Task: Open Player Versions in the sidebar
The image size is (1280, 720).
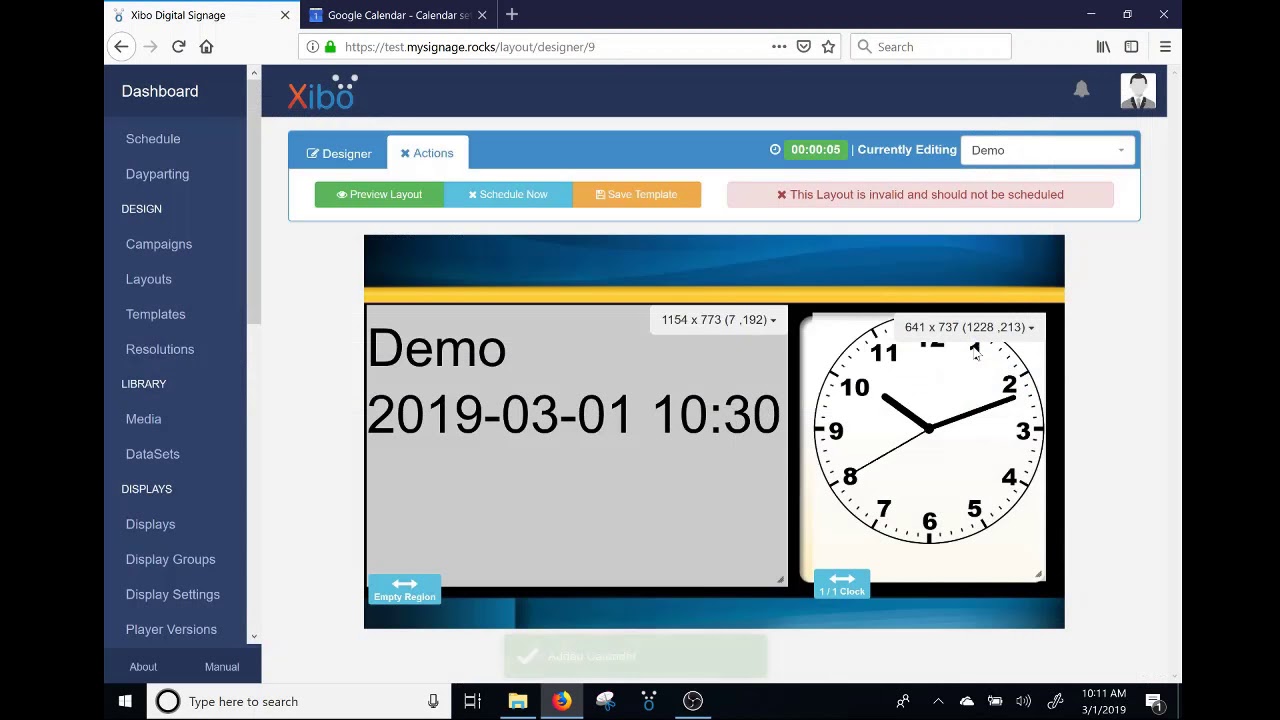Action: tap(171, 629)
